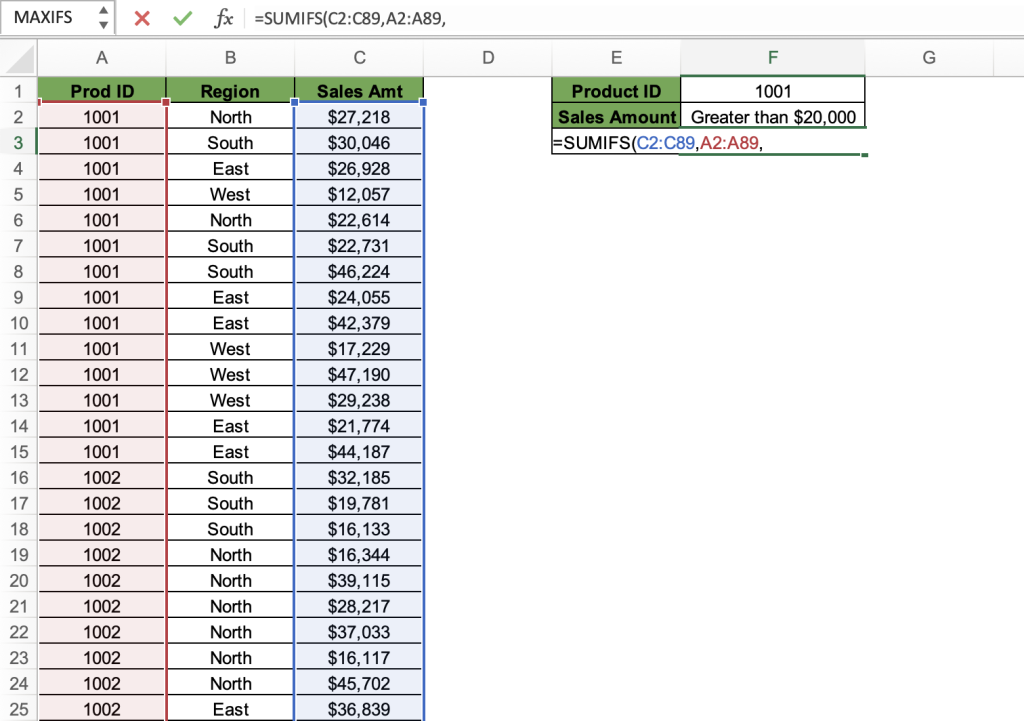Select the Region value South in row 3
This screenshot has height=721, width=1024.
coord(230,142)
